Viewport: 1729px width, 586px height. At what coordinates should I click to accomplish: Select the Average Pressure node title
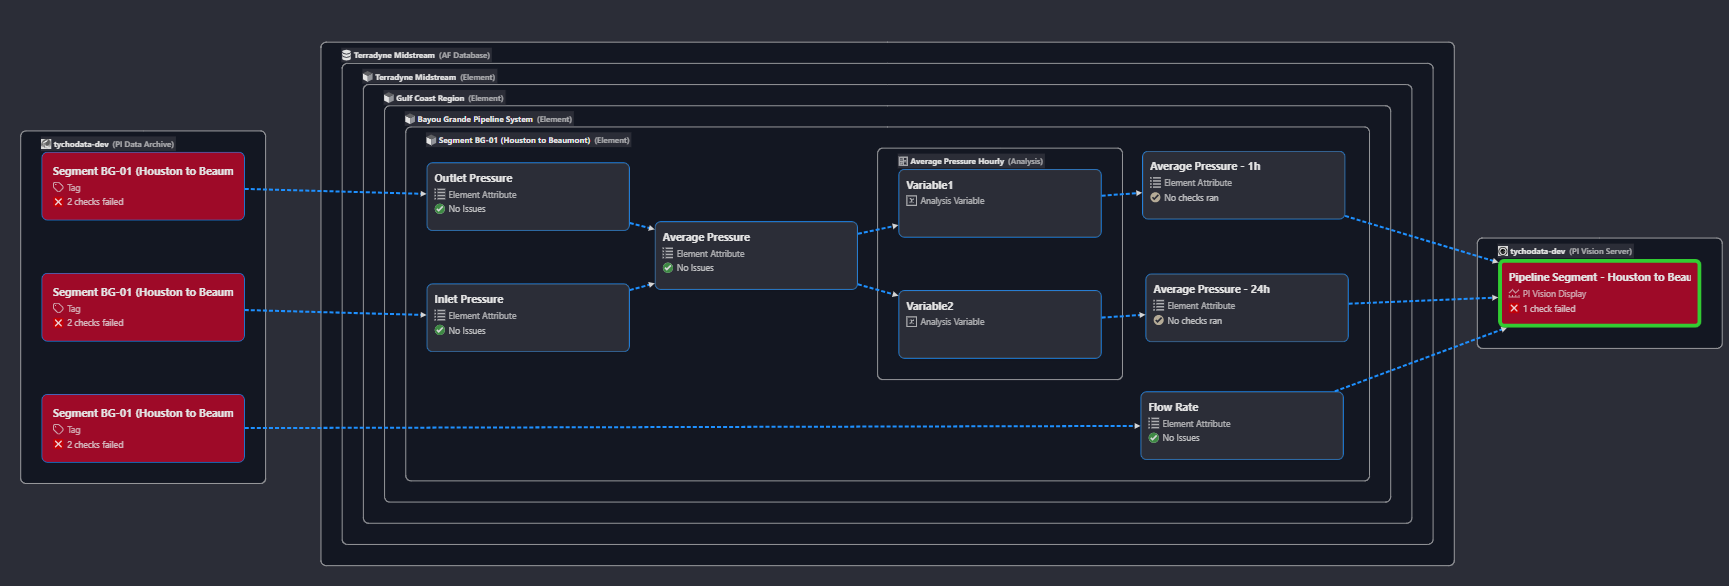point(706,237)
